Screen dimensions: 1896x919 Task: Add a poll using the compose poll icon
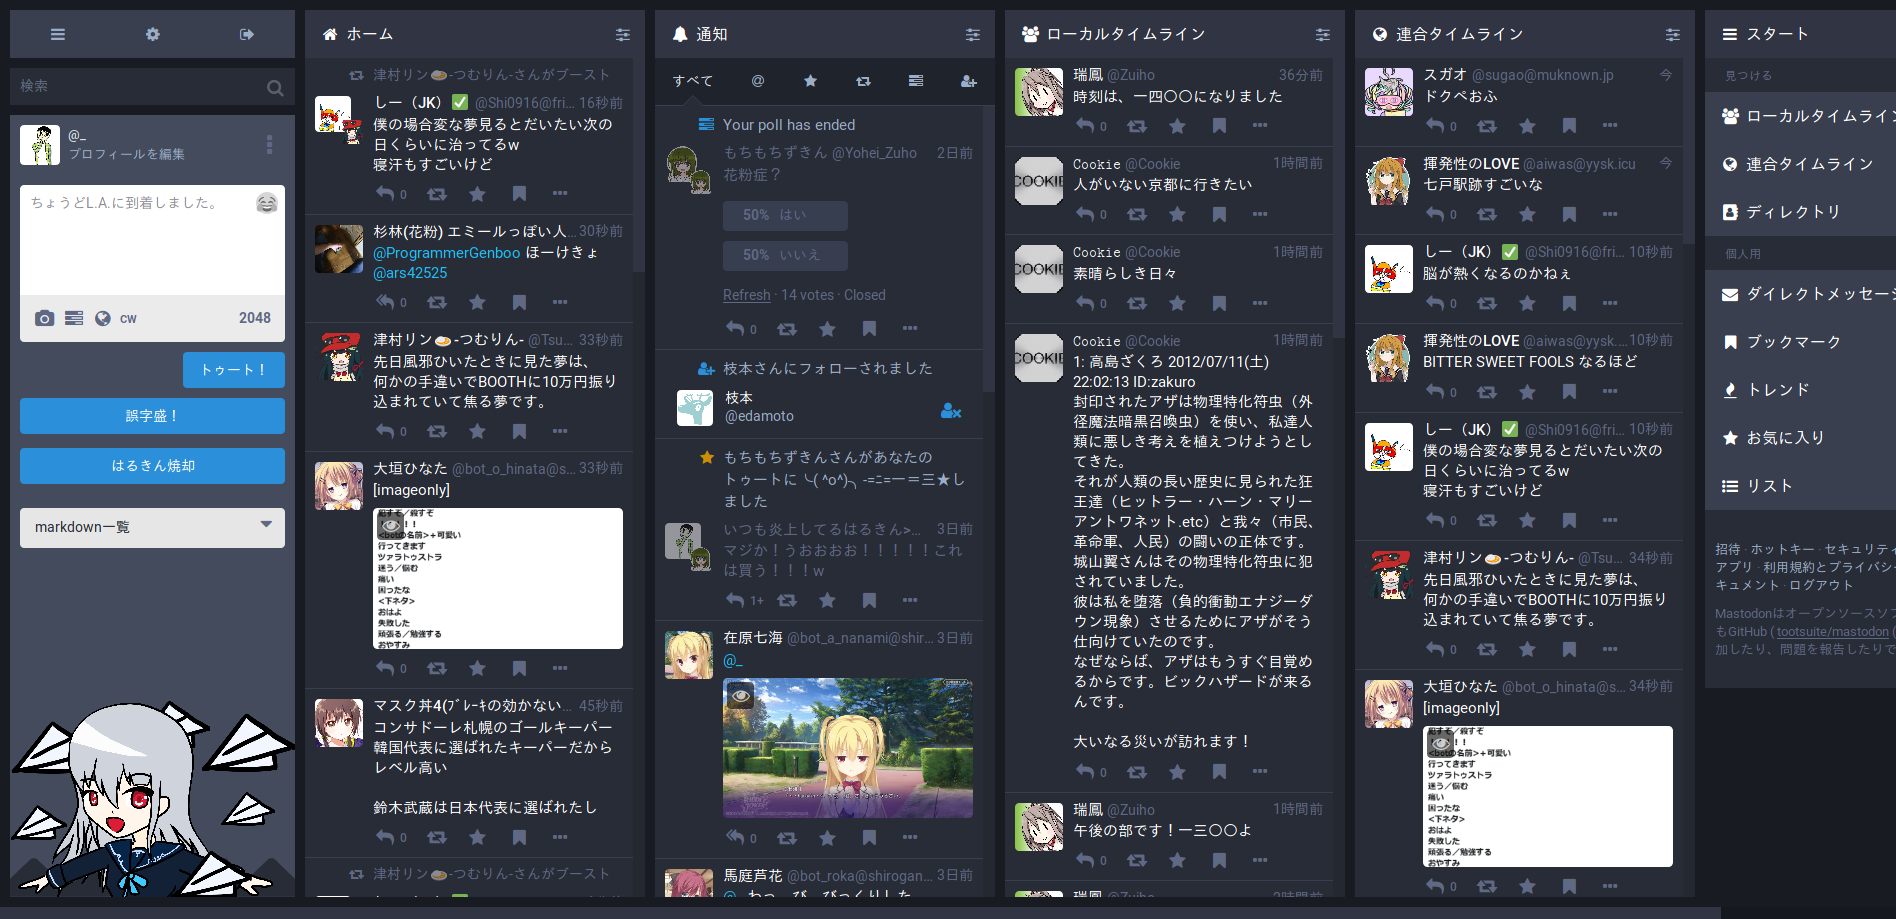(74, 318)
